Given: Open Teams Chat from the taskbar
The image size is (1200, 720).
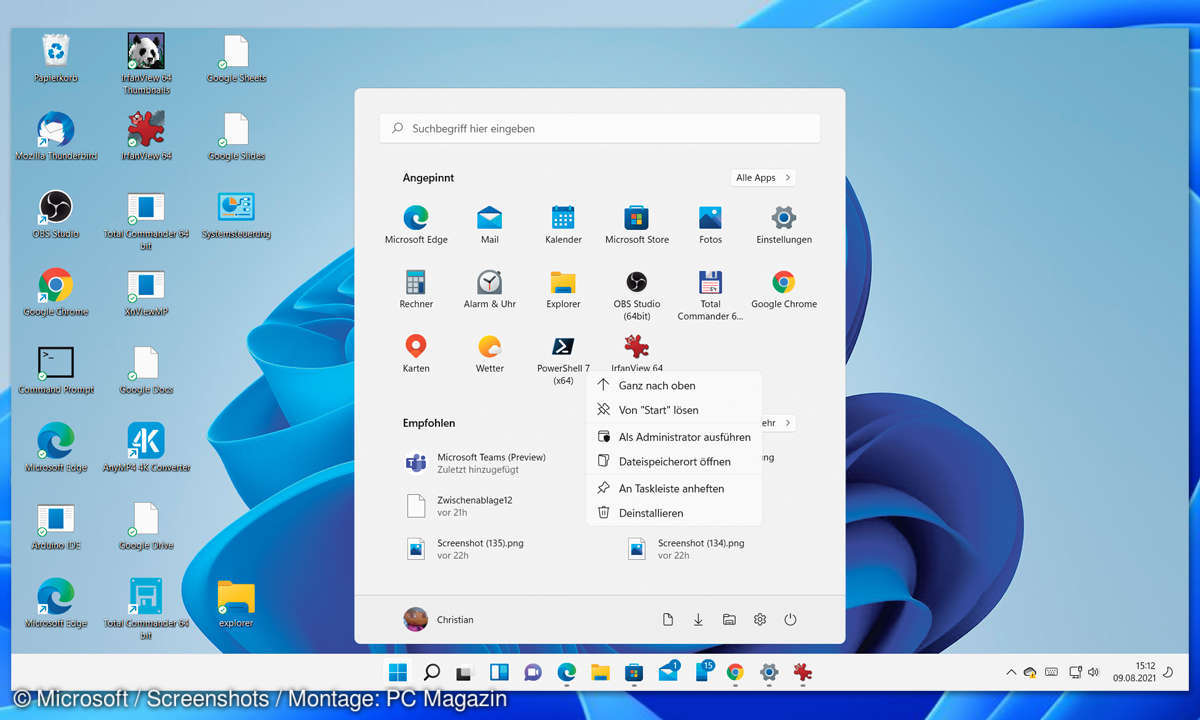Looking at the screenshot, I should [533, 672].
